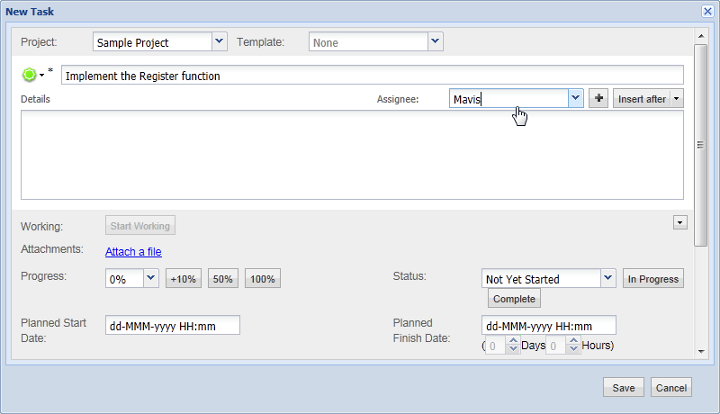
Task: Open the Status dropdown arrow
Action: 608,278
